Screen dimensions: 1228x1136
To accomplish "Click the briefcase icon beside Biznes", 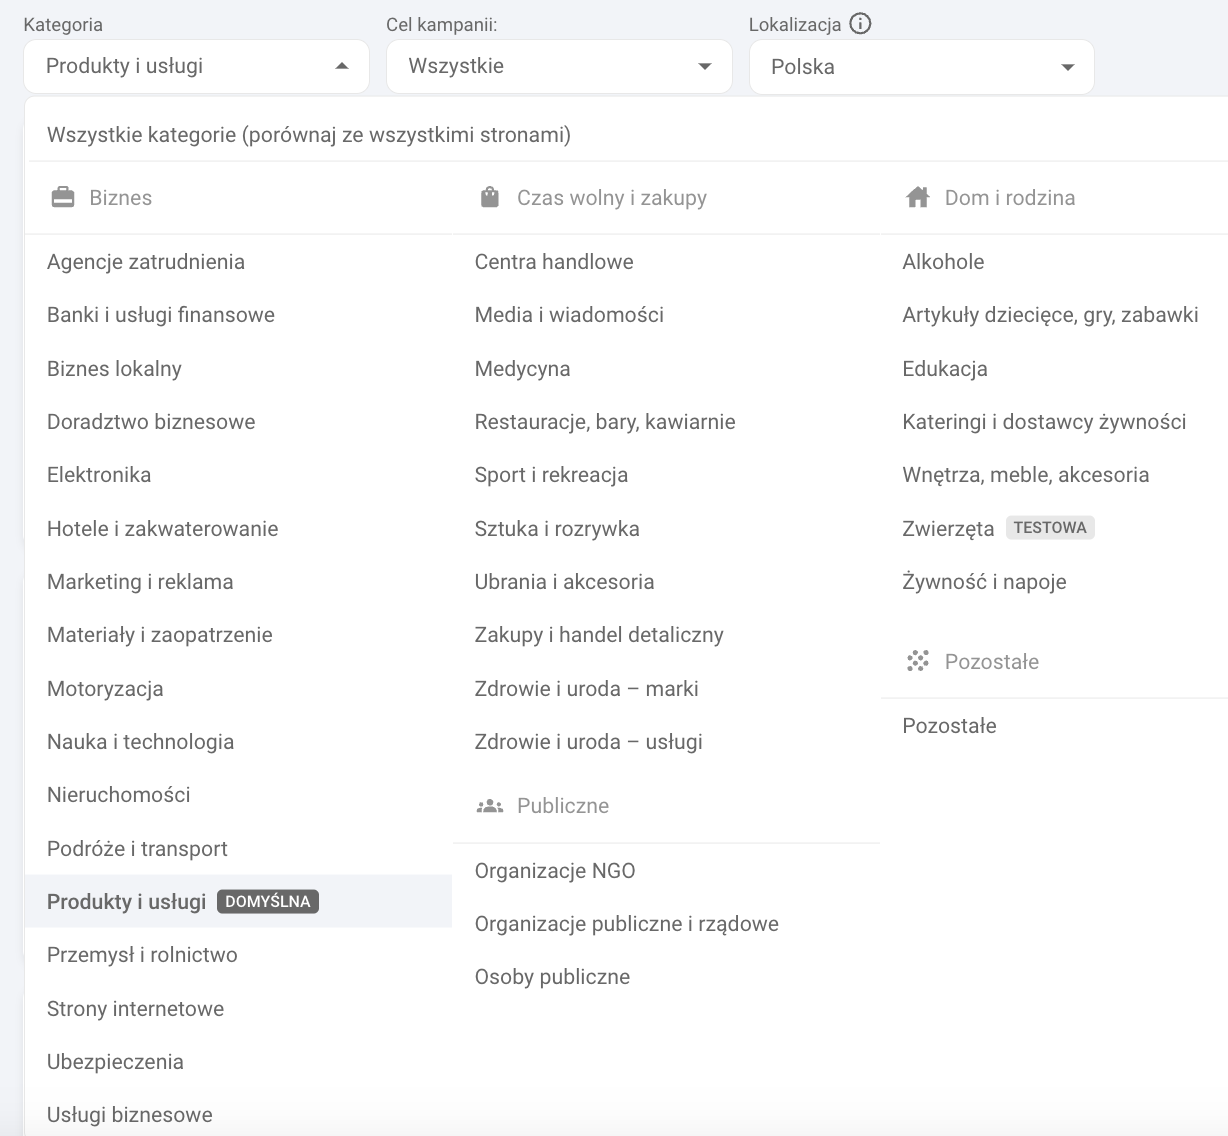I will (63, 198).
